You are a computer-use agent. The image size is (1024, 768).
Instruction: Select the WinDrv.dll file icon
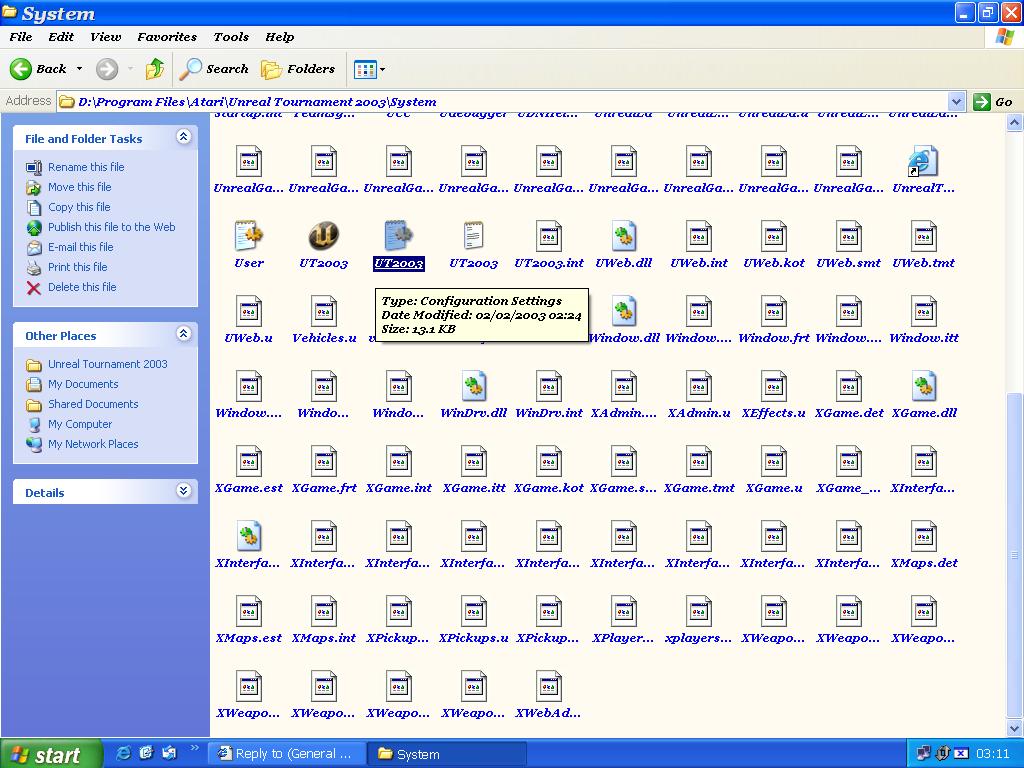pos(473,386)
